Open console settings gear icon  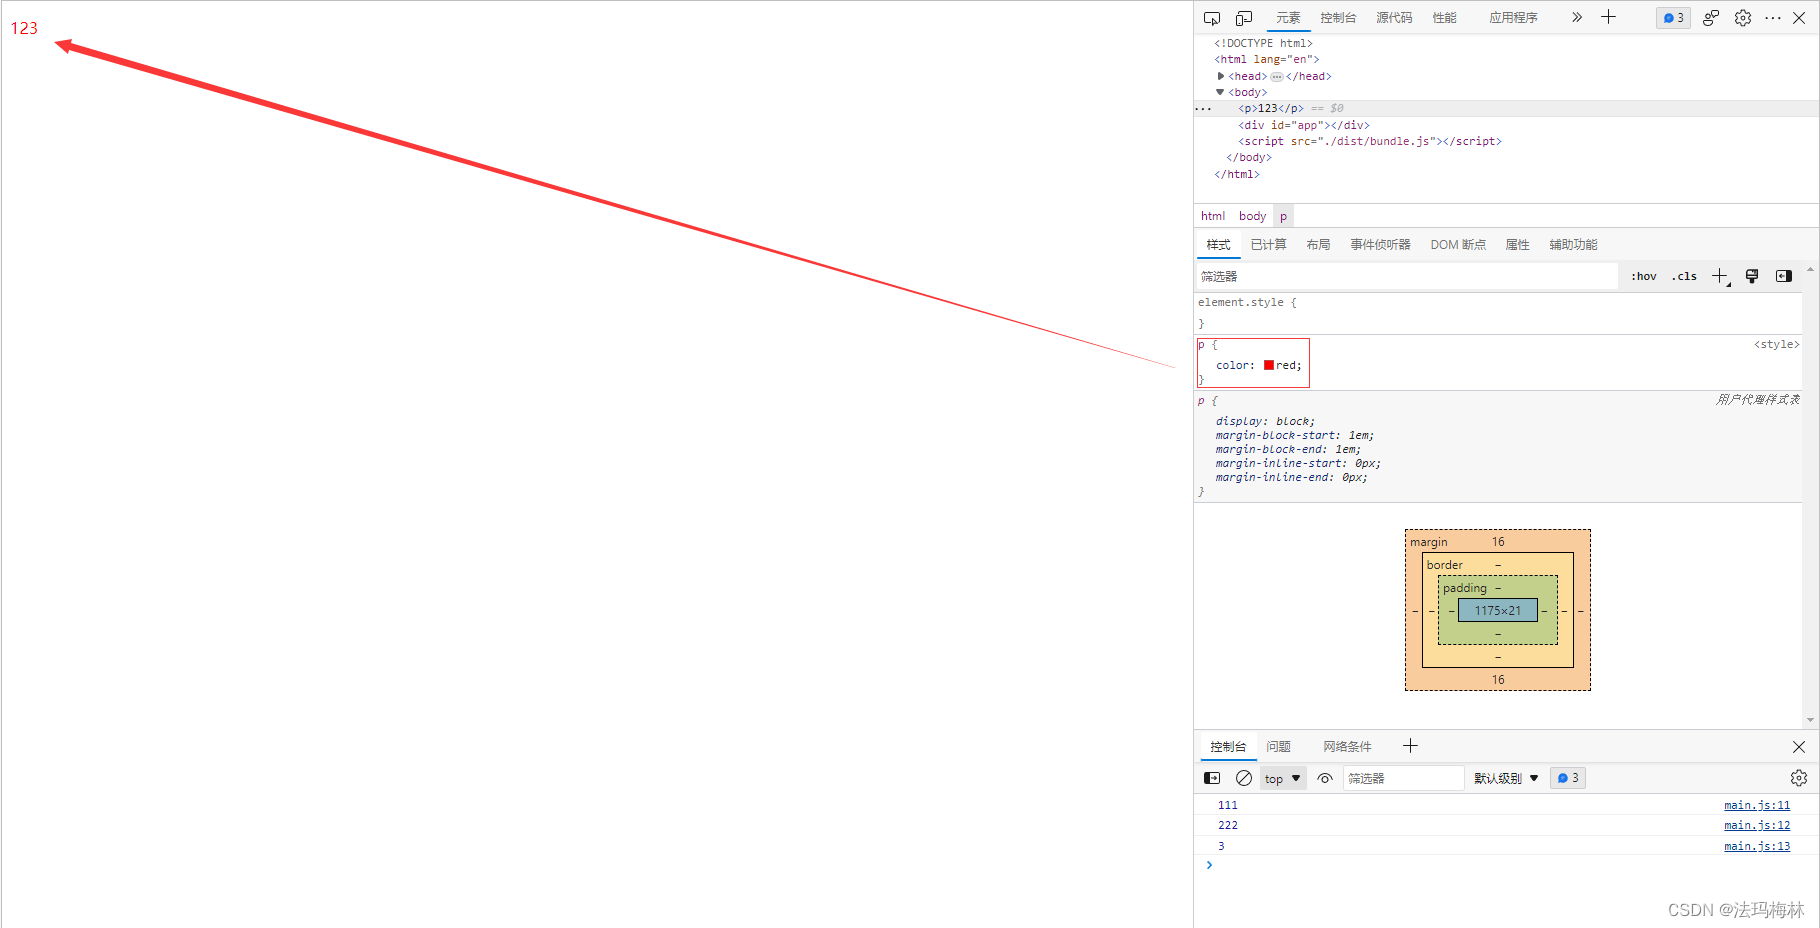click(x=1799, y=778)
